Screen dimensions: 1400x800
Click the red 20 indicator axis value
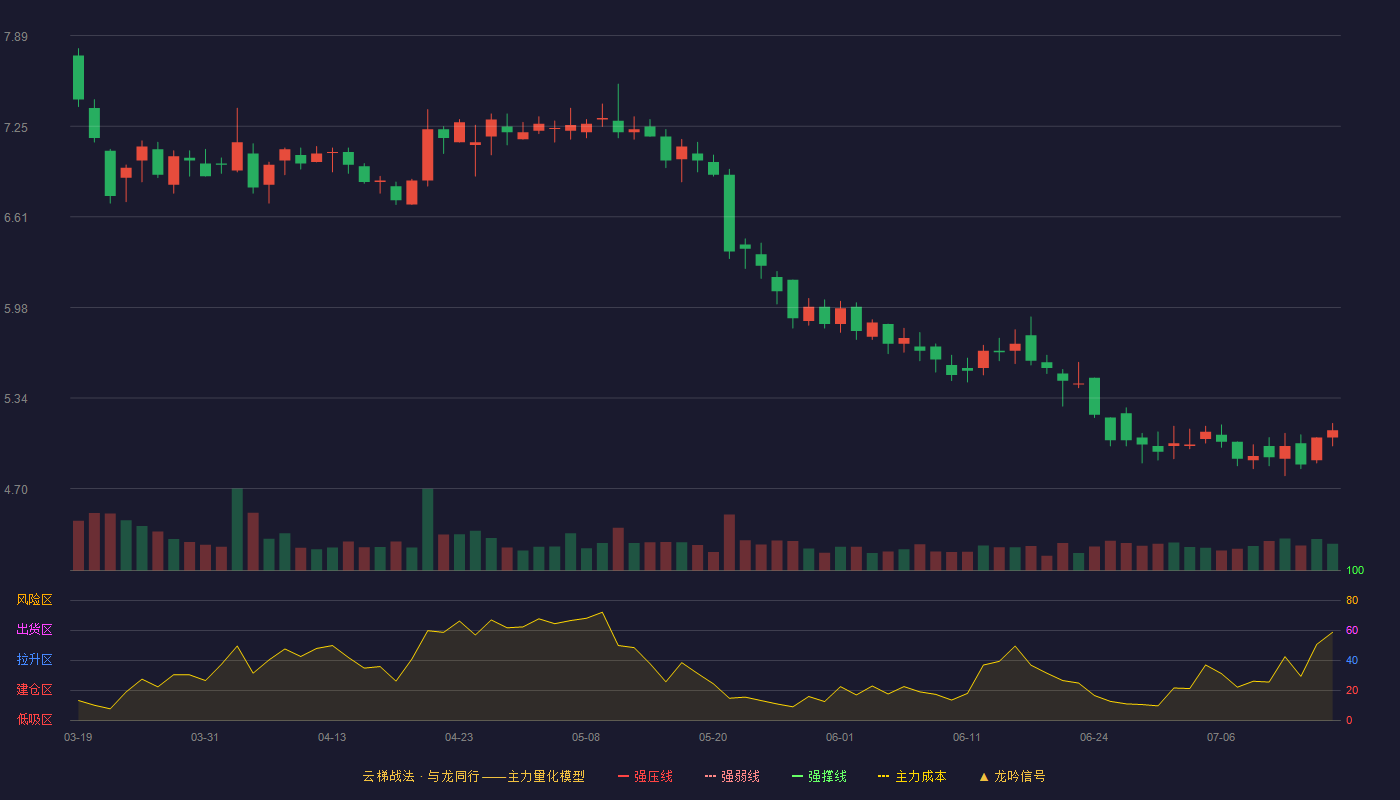1352,690
